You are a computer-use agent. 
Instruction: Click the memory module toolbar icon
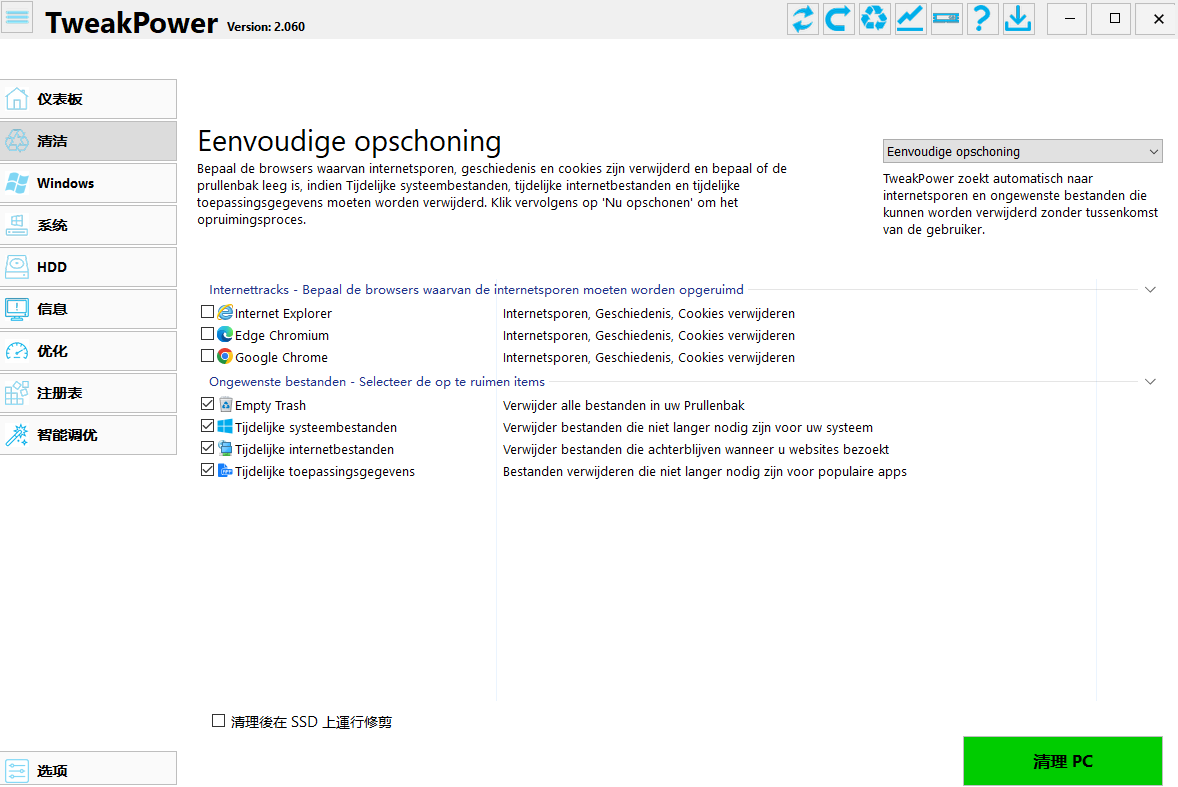tap(946, 19)
